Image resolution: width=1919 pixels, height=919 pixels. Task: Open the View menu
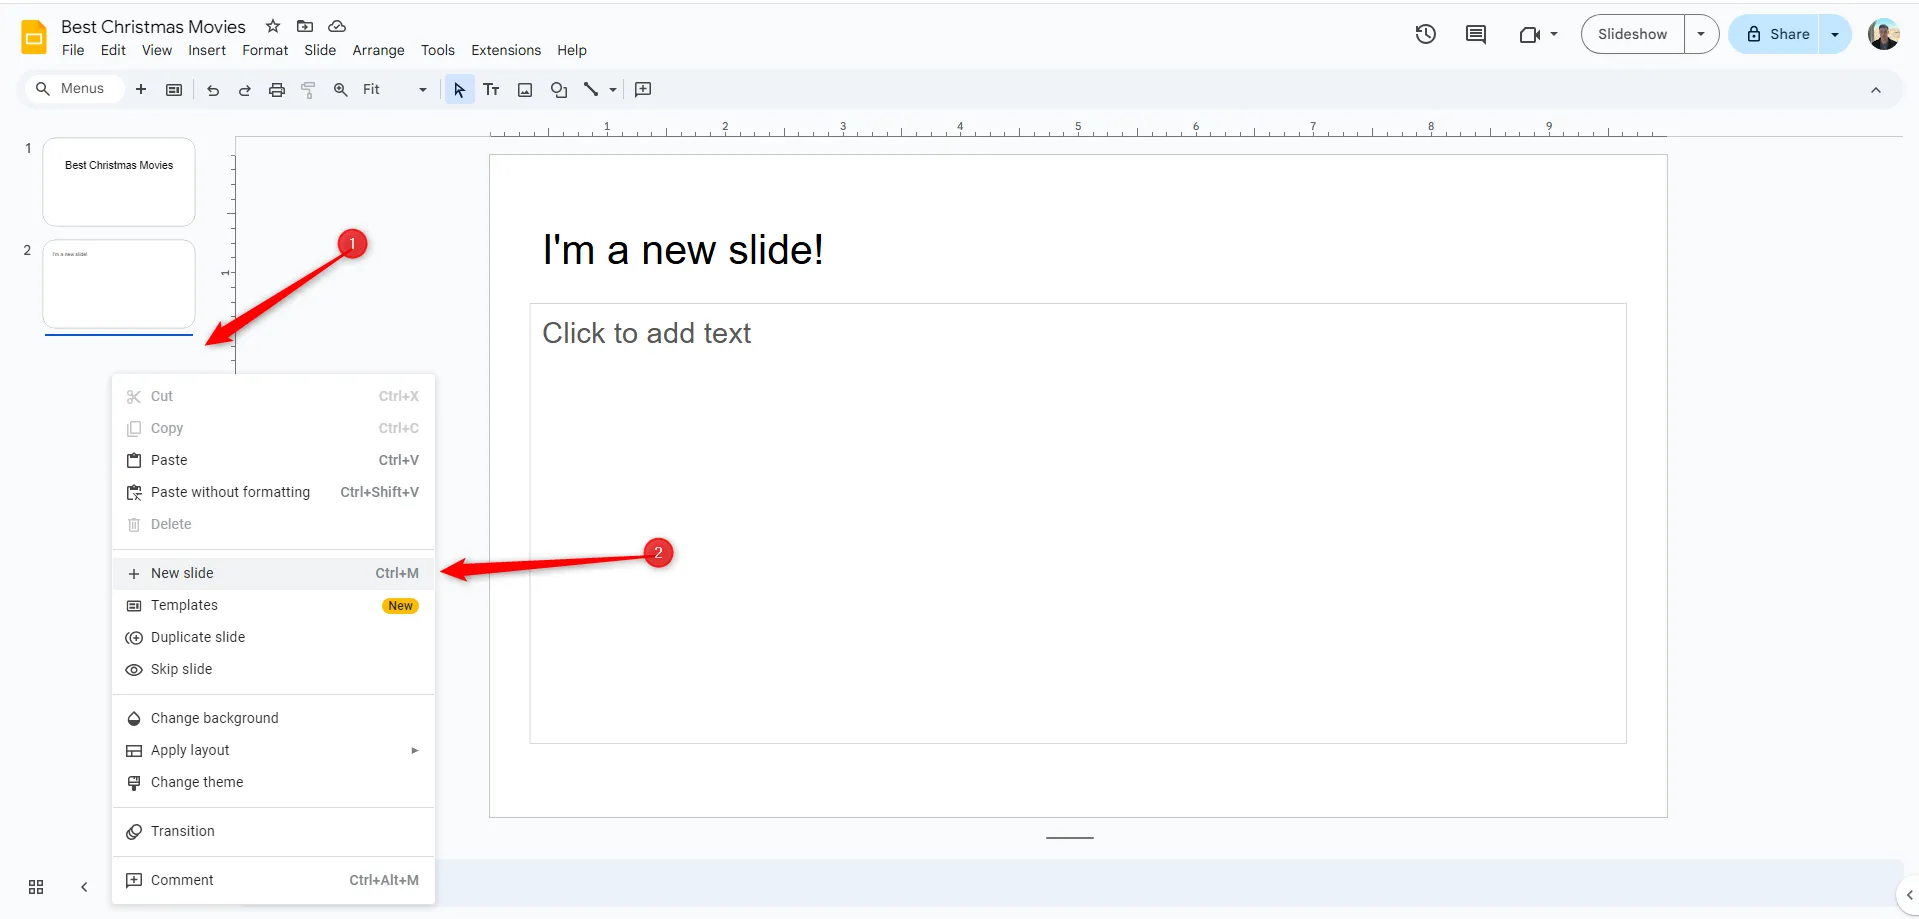[157, 50]
